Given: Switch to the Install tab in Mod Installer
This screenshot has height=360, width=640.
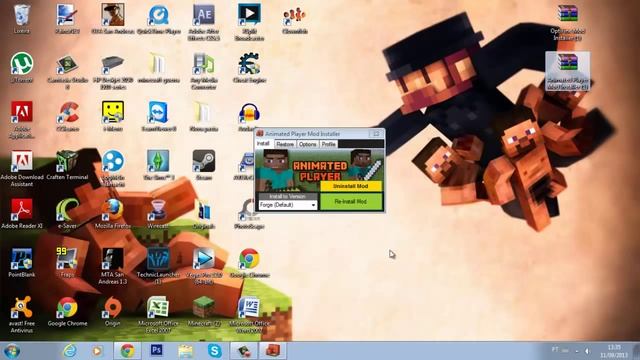Looking at the screenshot, I should (263, 144).
